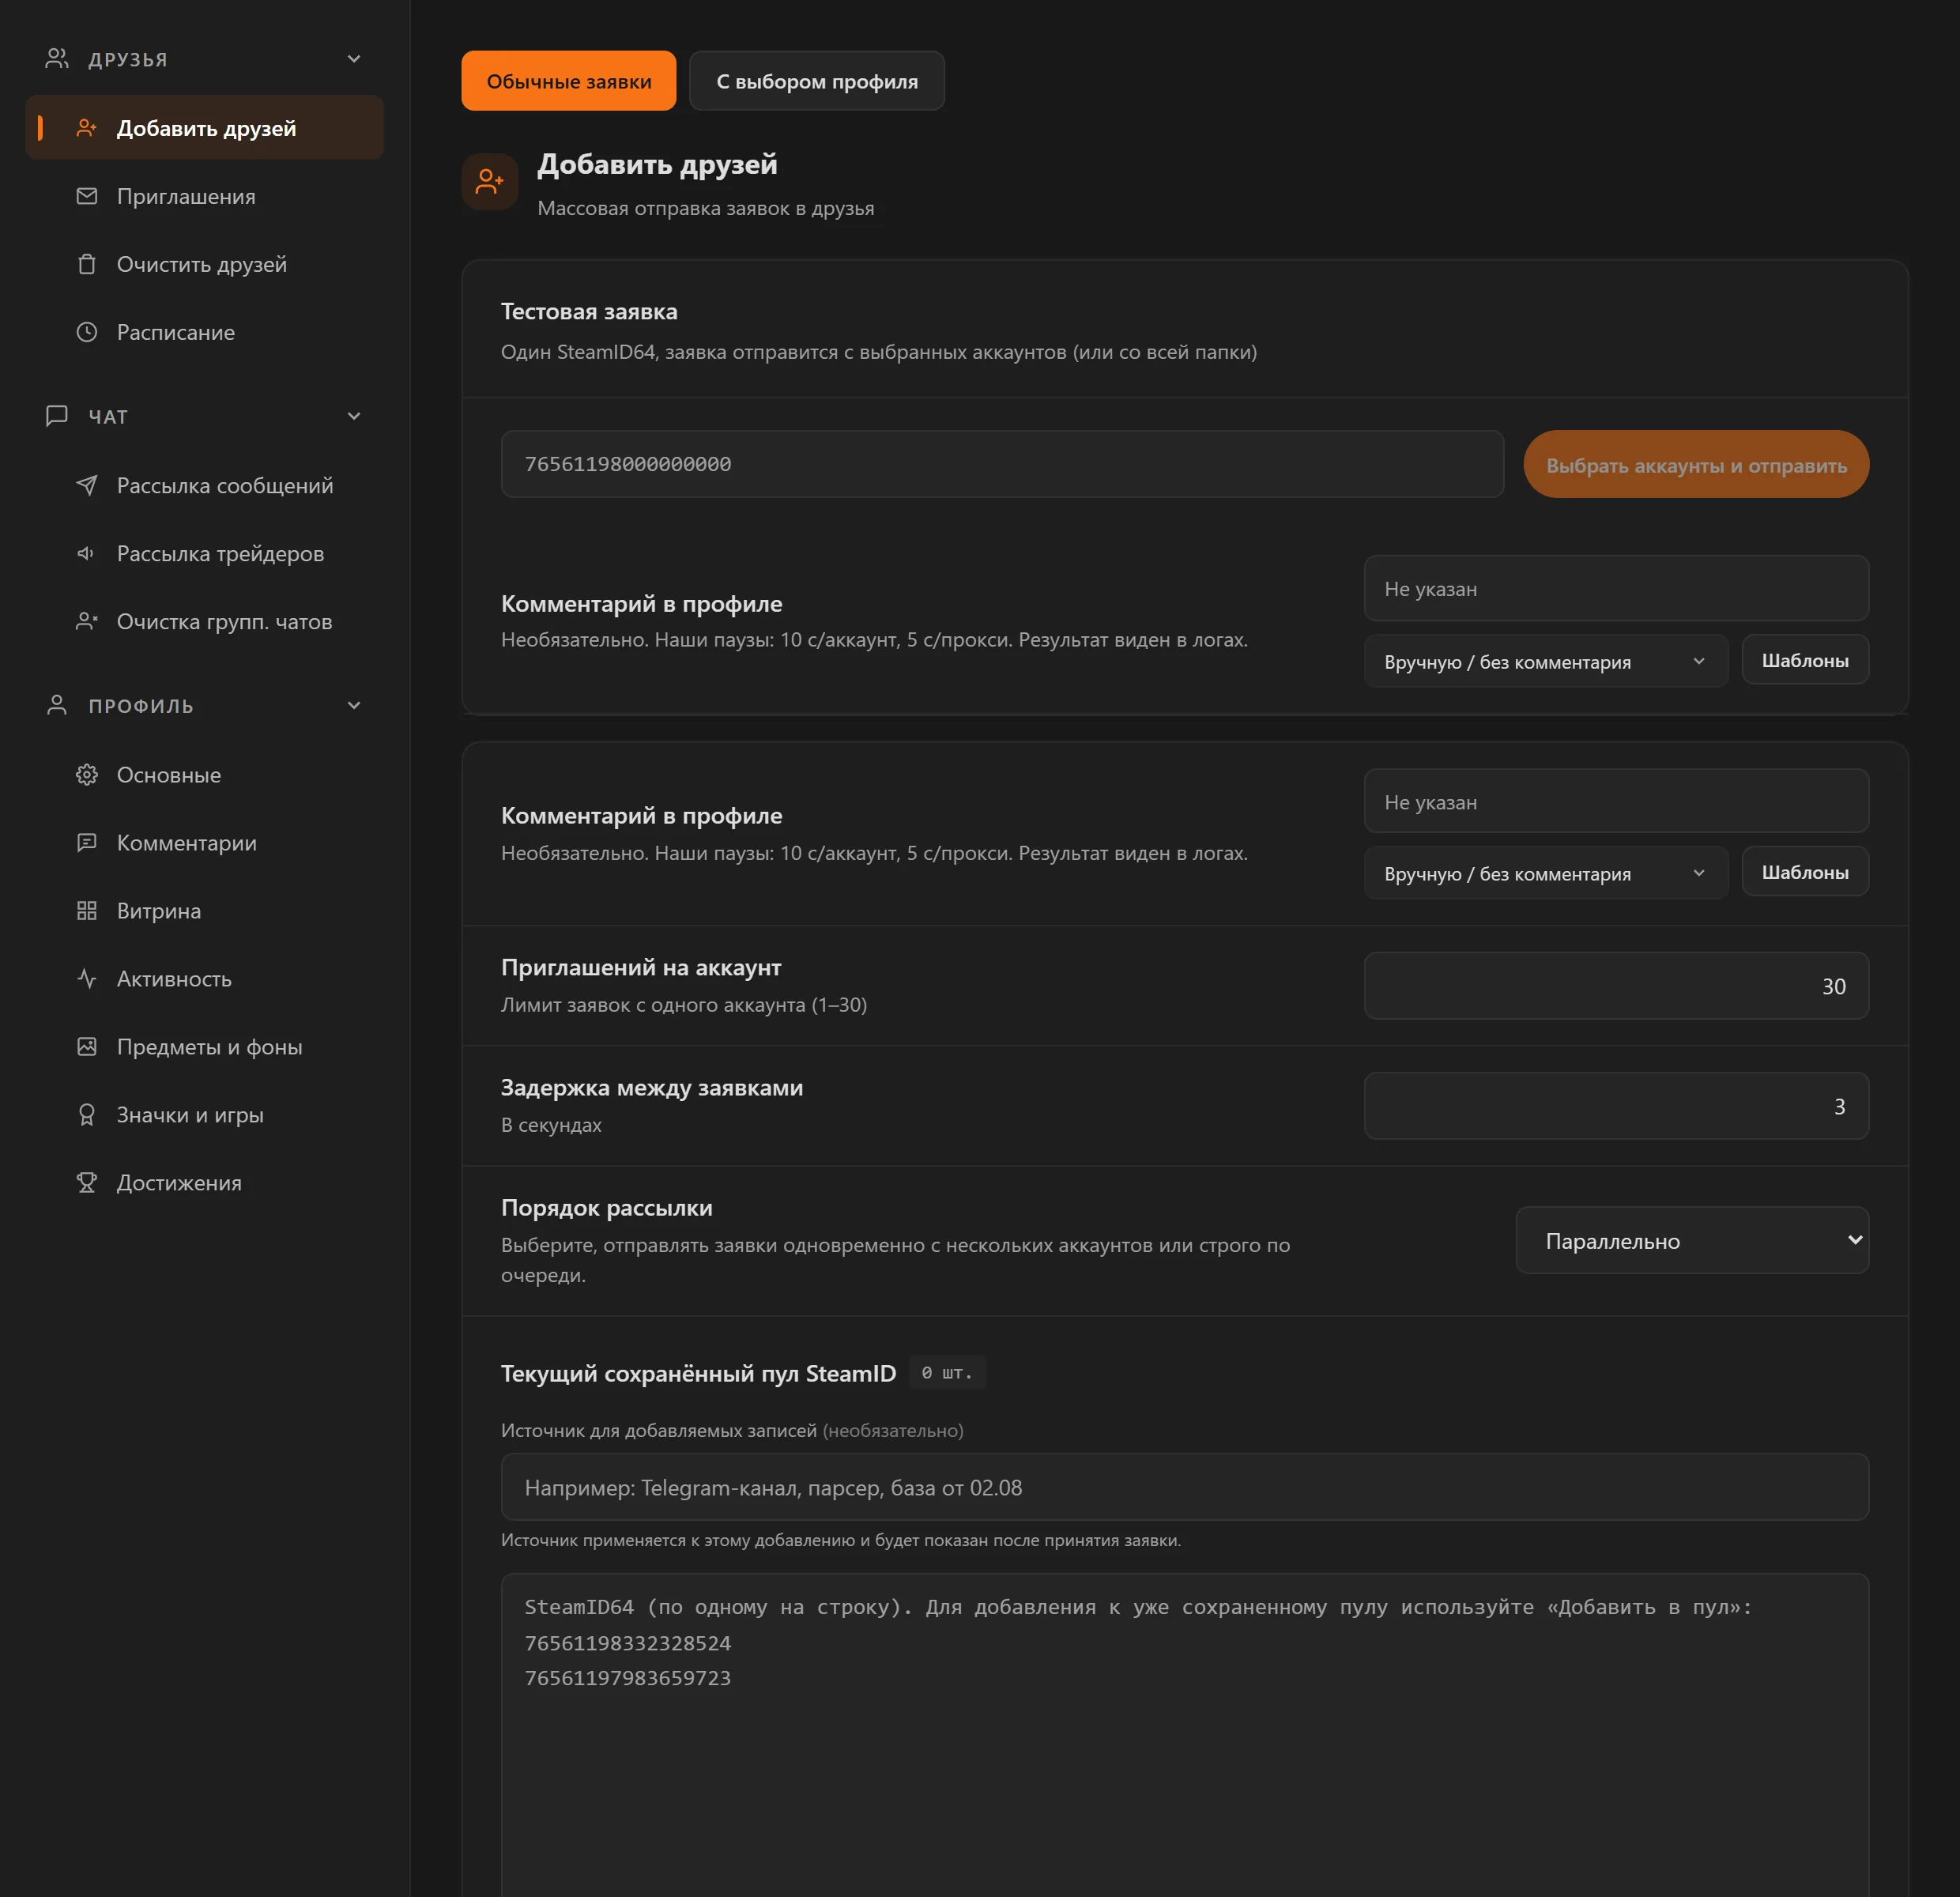Image resolution: width=1960 pixels, height=1897 pixels.
Task: Click the Рассылка сообщений paper plane icon
Action: (x=87, y=485)
